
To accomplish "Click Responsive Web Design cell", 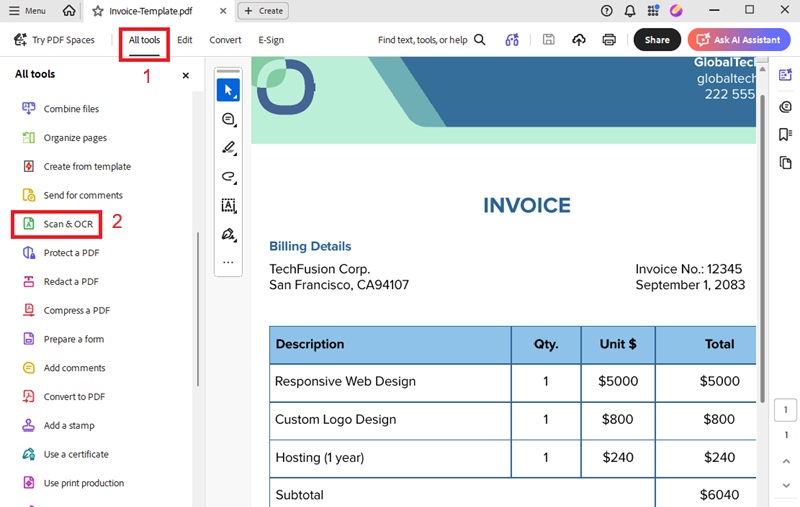I will pos(390,382).
